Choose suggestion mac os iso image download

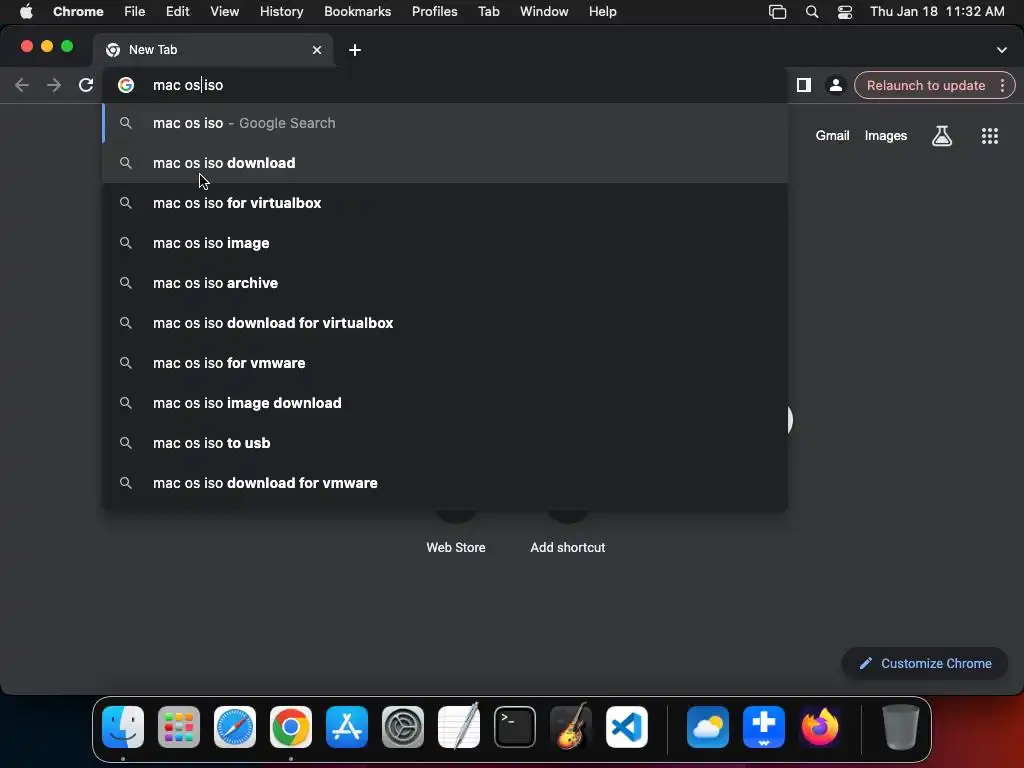[445, 403]
